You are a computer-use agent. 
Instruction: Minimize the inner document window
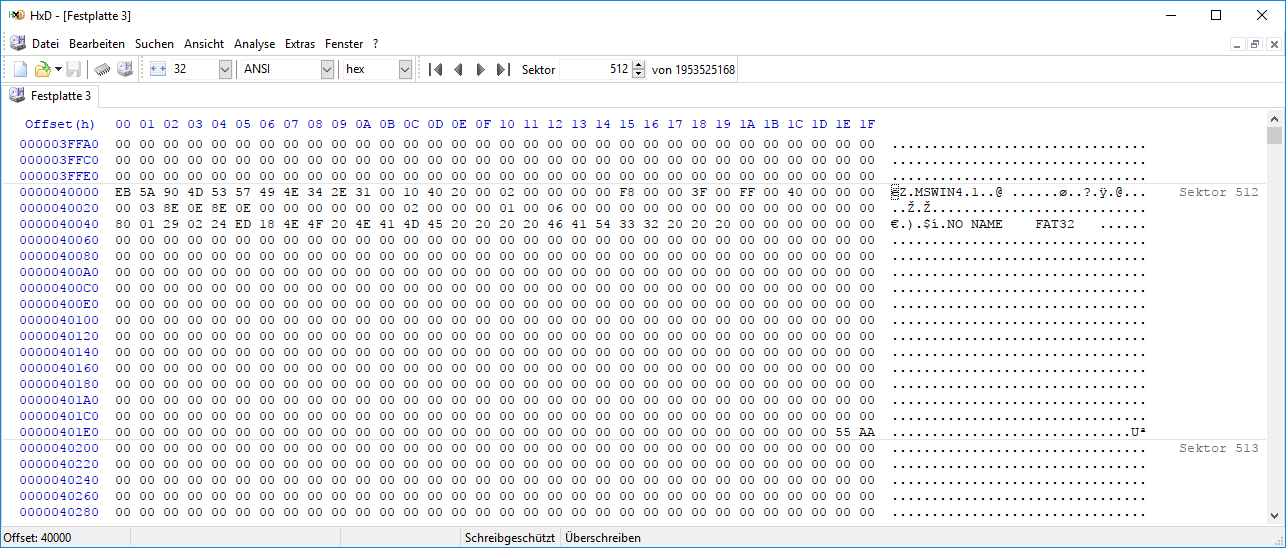click(1236, 44)
